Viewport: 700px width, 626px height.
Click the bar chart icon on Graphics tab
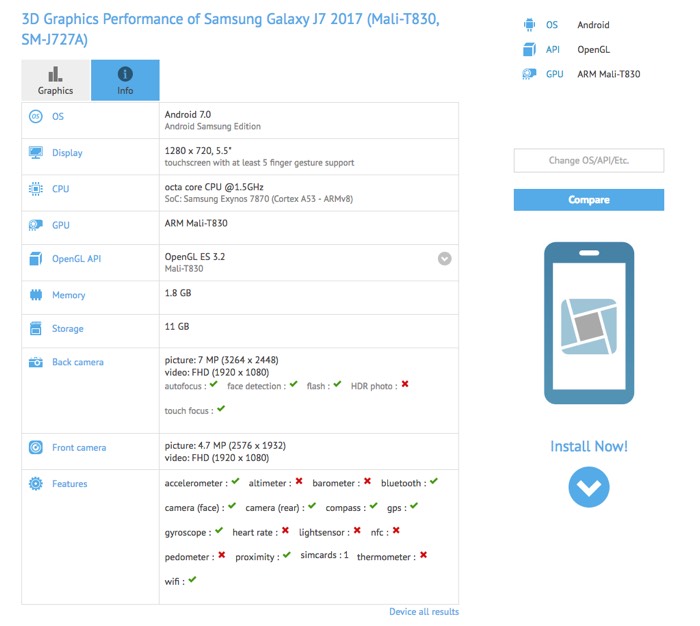point(55,74)
